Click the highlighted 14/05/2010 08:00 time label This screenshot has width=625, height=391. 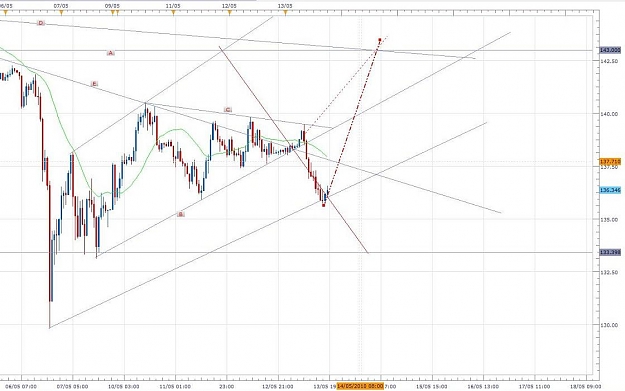[360, 386]
